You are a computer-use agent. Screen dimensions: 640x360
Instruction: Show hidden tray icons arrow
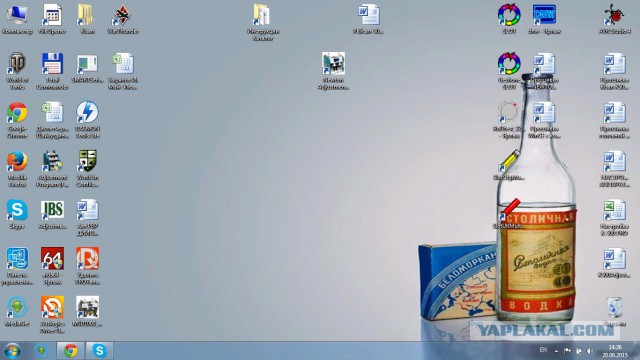(x=556, y=351)
